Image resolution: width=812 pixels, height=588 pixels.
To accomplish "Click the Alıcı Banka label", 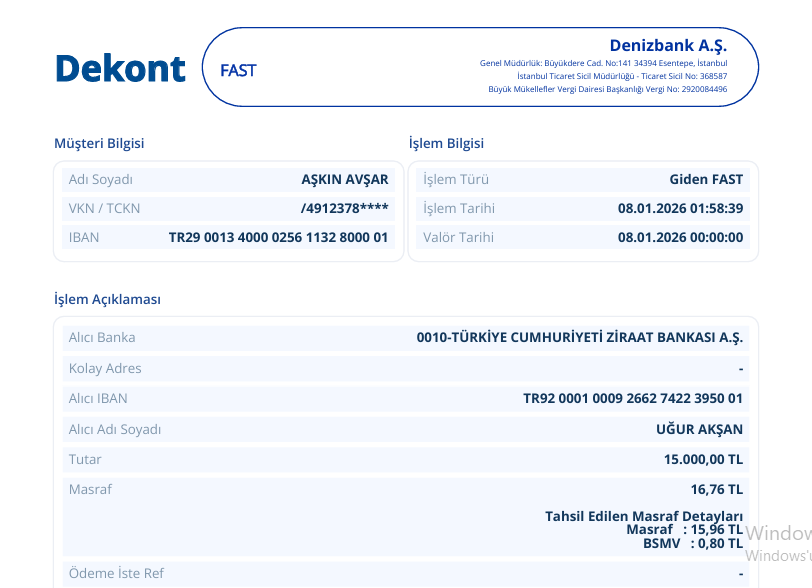I will [x=102, y=337].
